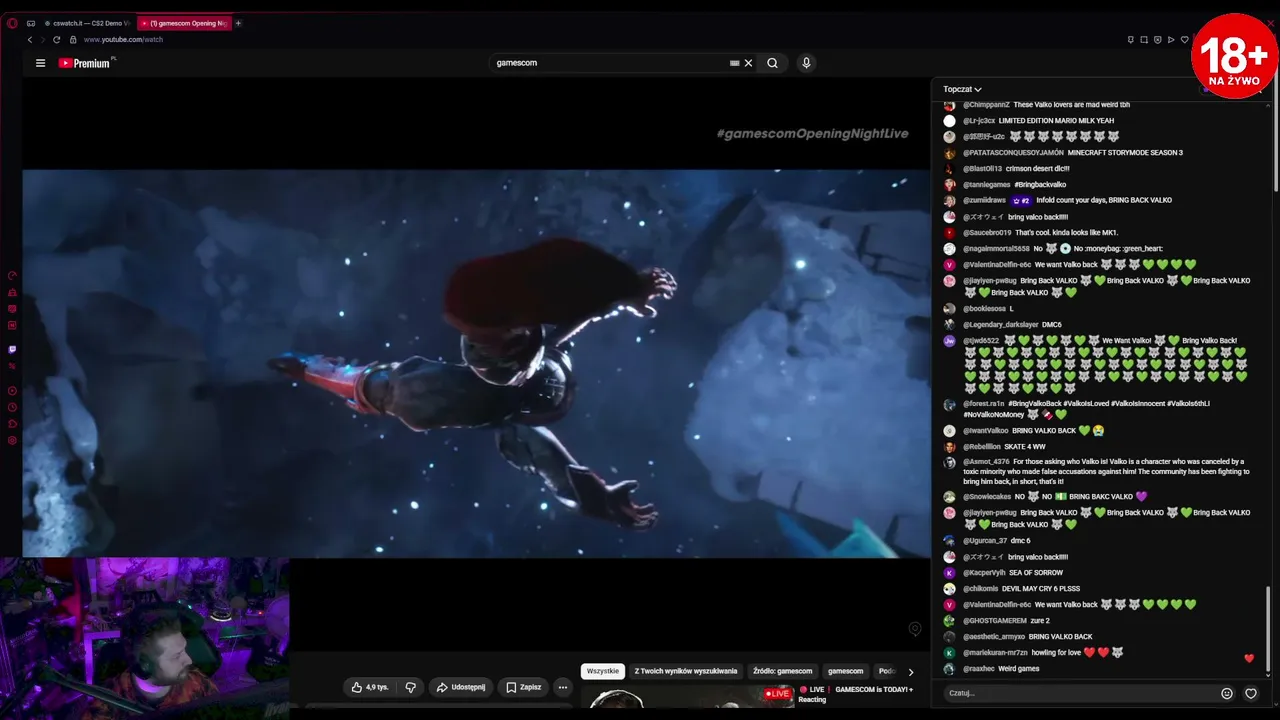Click chat message "Weird games"
Image resolution: width=1280 pixels, height=720 pixels.
1019,669
